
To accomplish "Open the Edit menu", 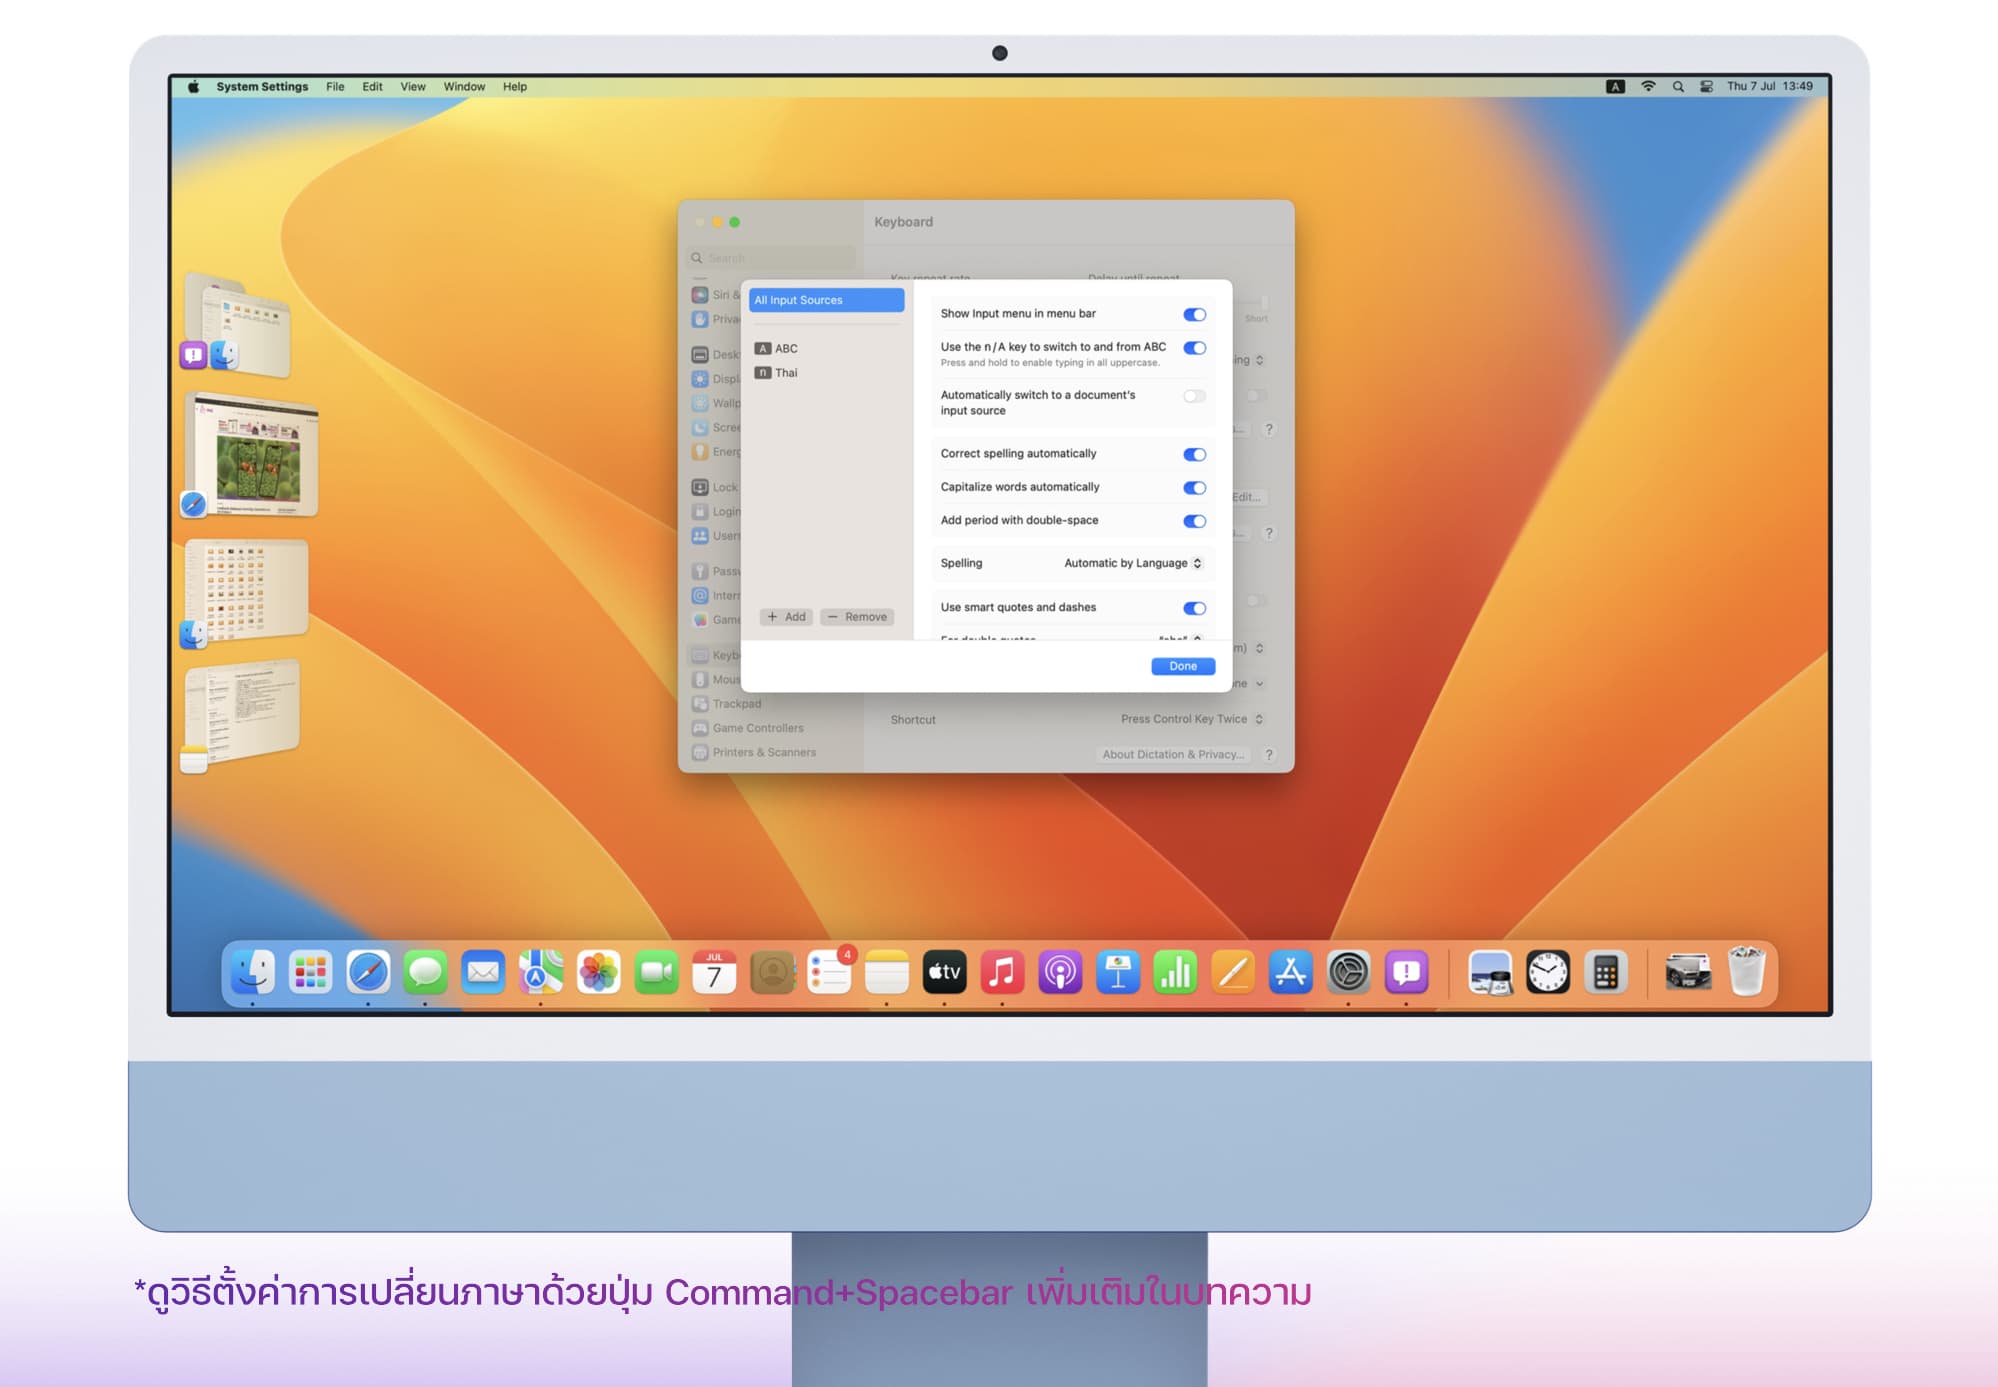I will pyautogui.click(x=372, y=87).
